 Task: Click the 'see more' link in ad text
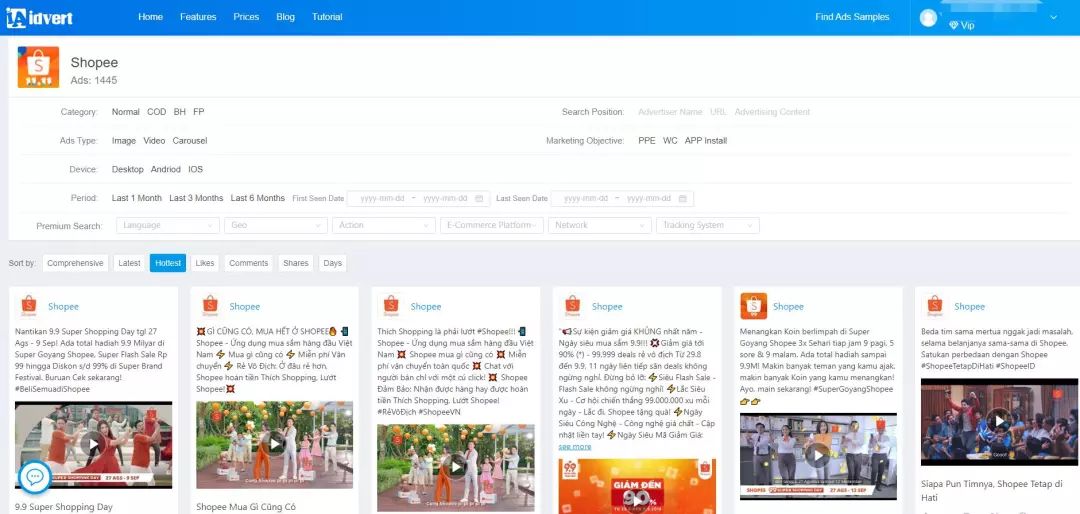(x=574, y=447)
